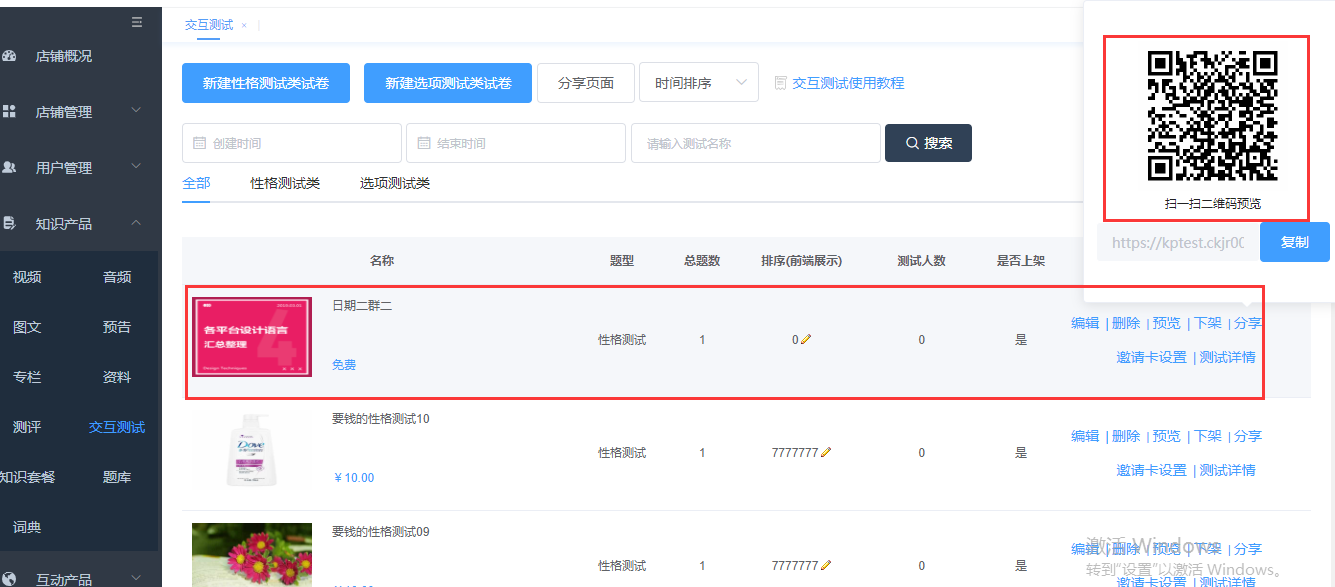This screenshot has width=1335, height=587.
Task: Open 题库 in the sidebar
Action: pos(117,477)
